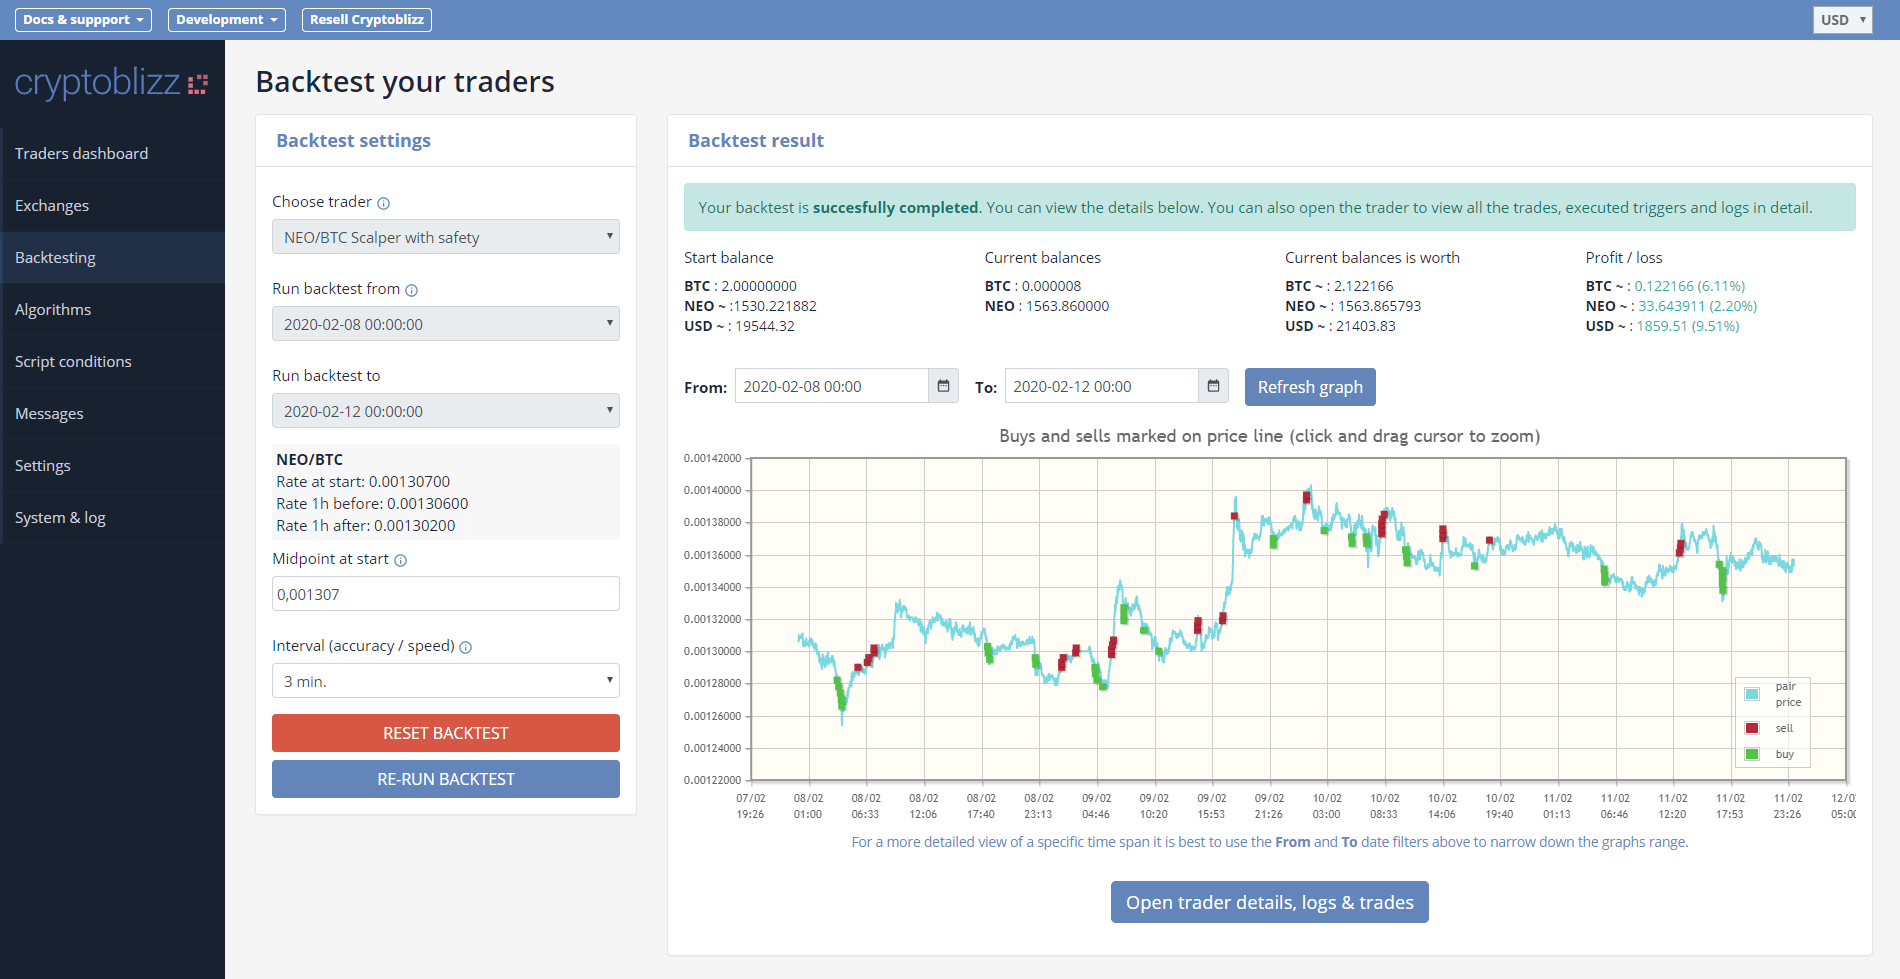Open the USD currency selector

(x=1842, y=20)
